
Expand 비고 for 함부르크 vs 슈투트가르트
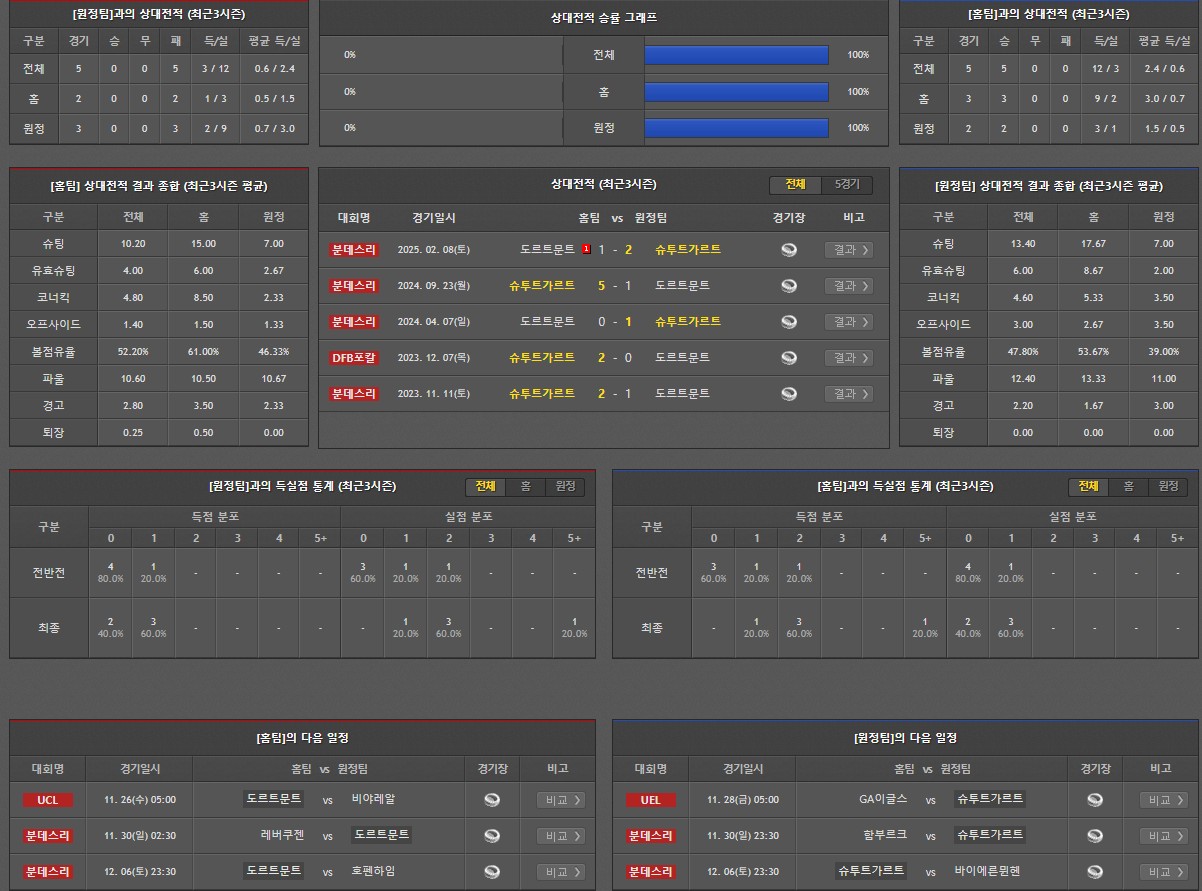pyautogui.click(x=1163, y=836)
